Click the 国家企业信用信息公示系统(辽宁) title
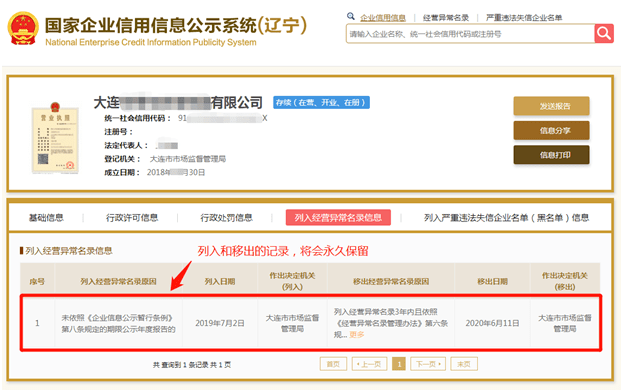The width and height of the screenshot is (623, 392). tap(176, 25)
